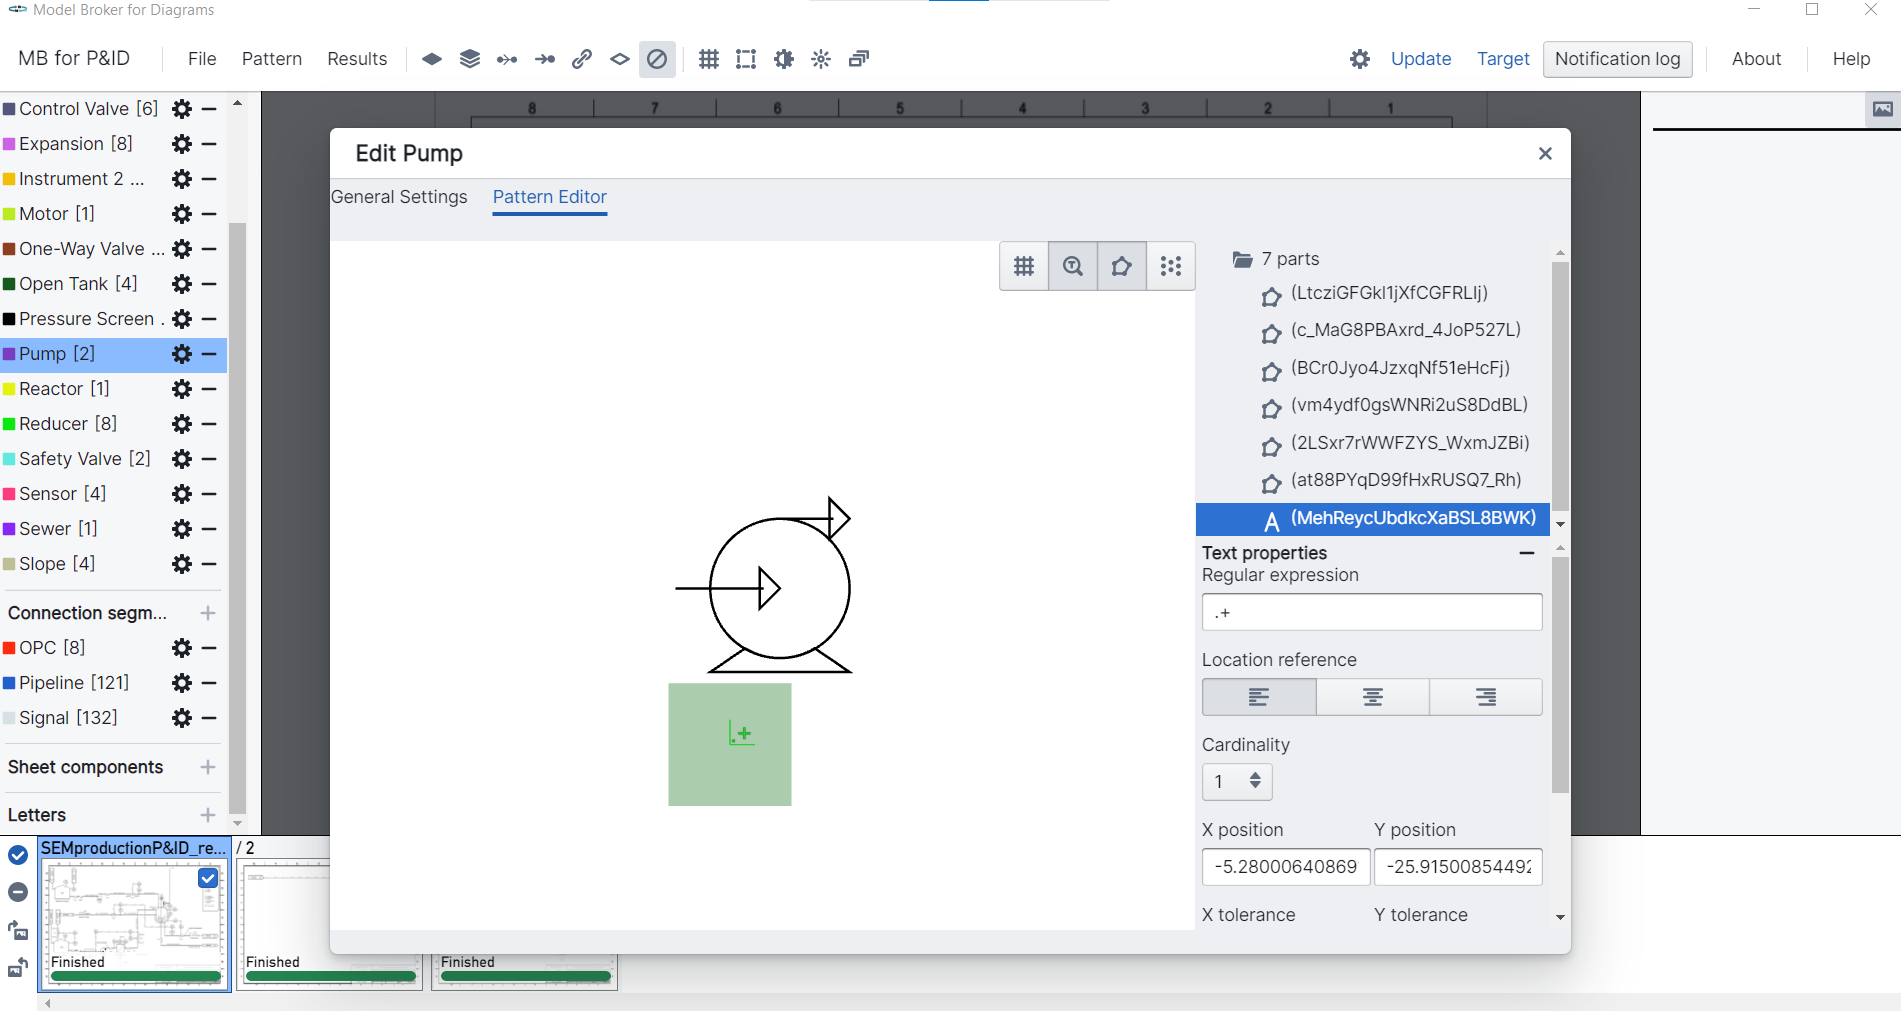The image size is (1901, 1011).
Task: Select Sensor [4] in pattern list
Action: tap(62, 494)
